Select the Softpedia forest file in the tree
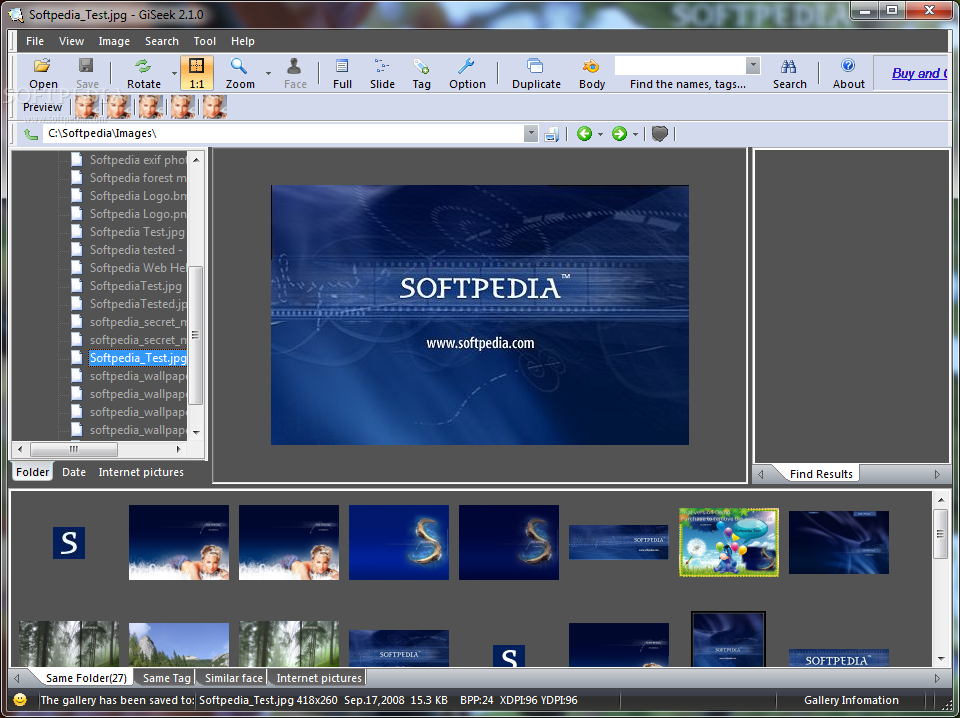 [x=138, y=178]
